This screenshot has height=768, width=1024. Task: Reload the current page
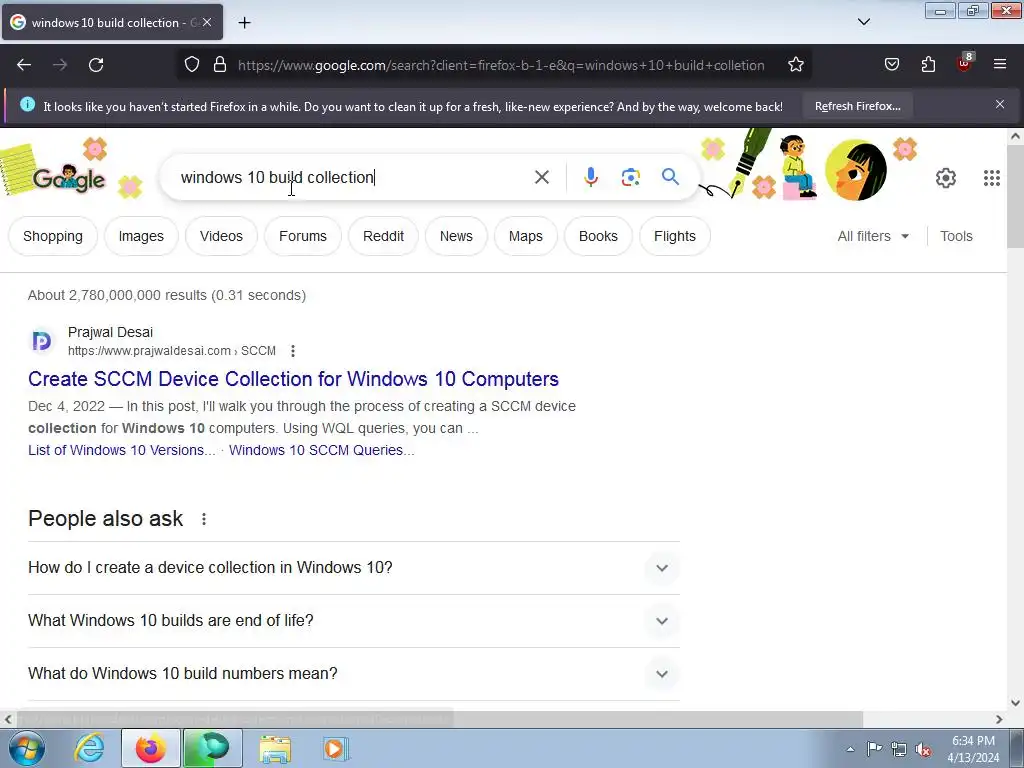tap(96, 65)
